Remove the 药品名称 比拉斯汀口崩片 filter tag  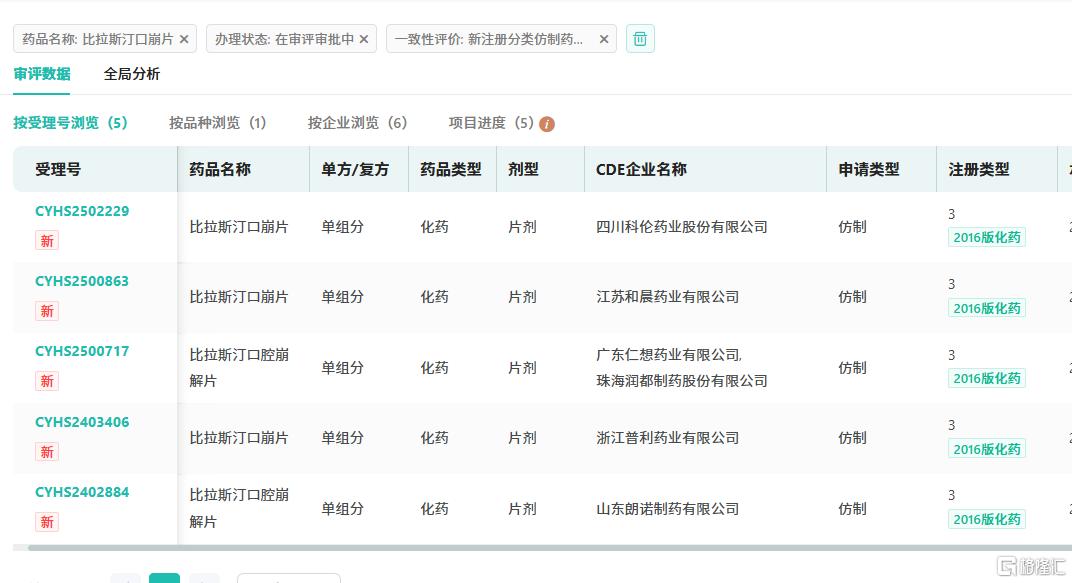click(184, 40)
